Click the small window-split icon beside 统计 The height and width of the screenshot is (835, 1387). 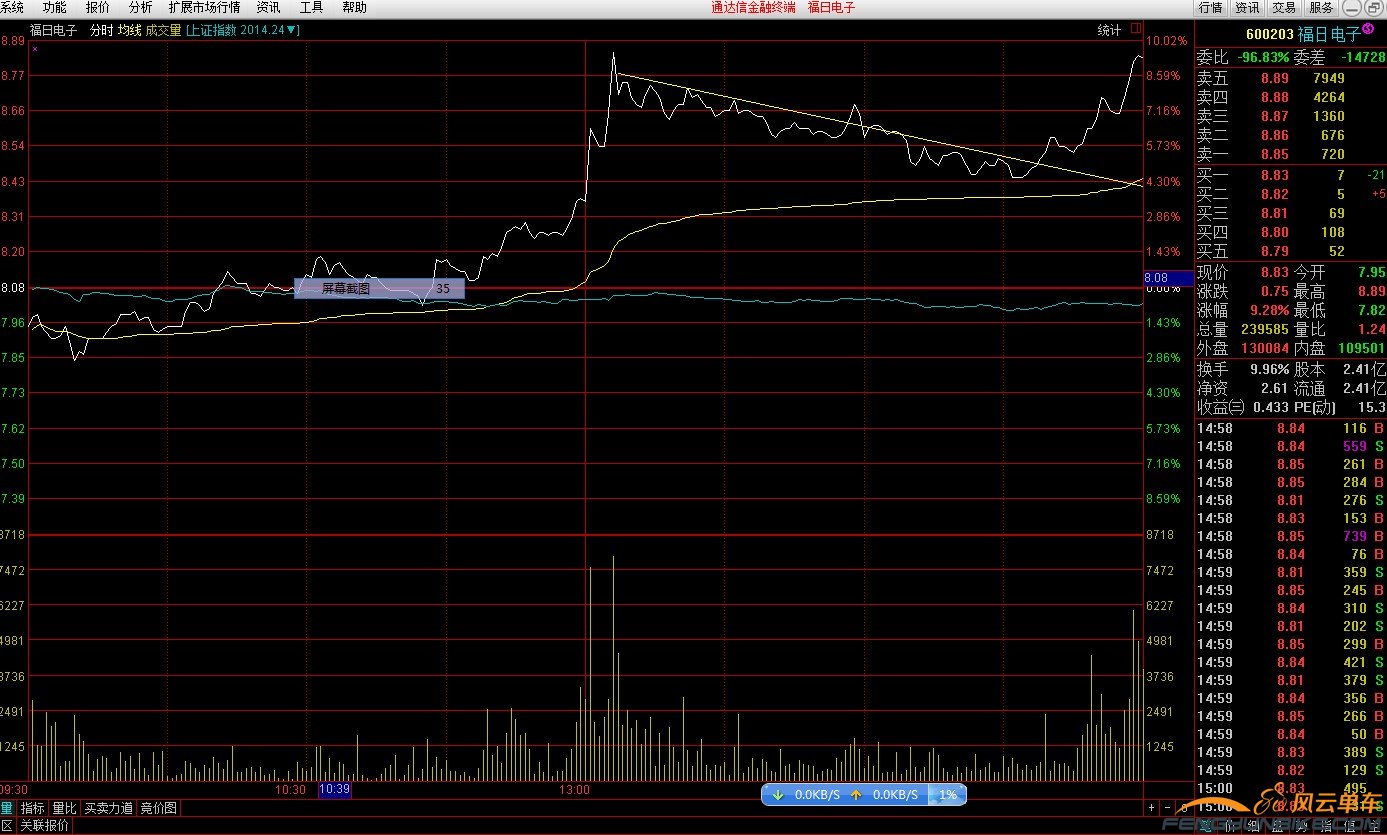(1134, 30)
